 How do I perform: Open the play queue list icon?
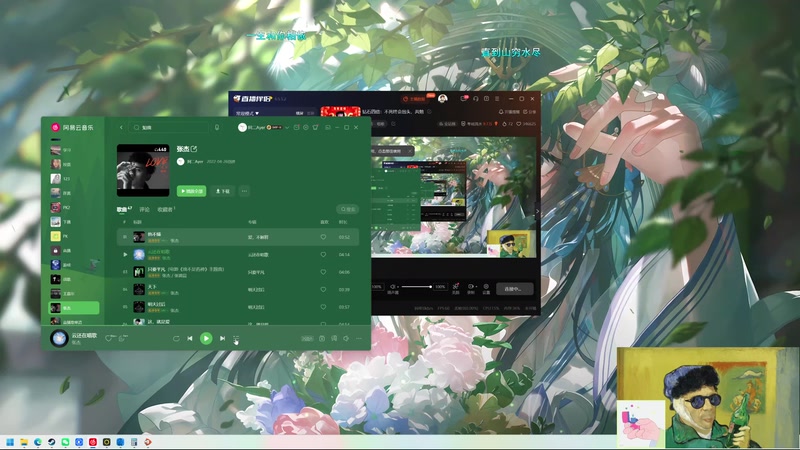tap(236, 338)
